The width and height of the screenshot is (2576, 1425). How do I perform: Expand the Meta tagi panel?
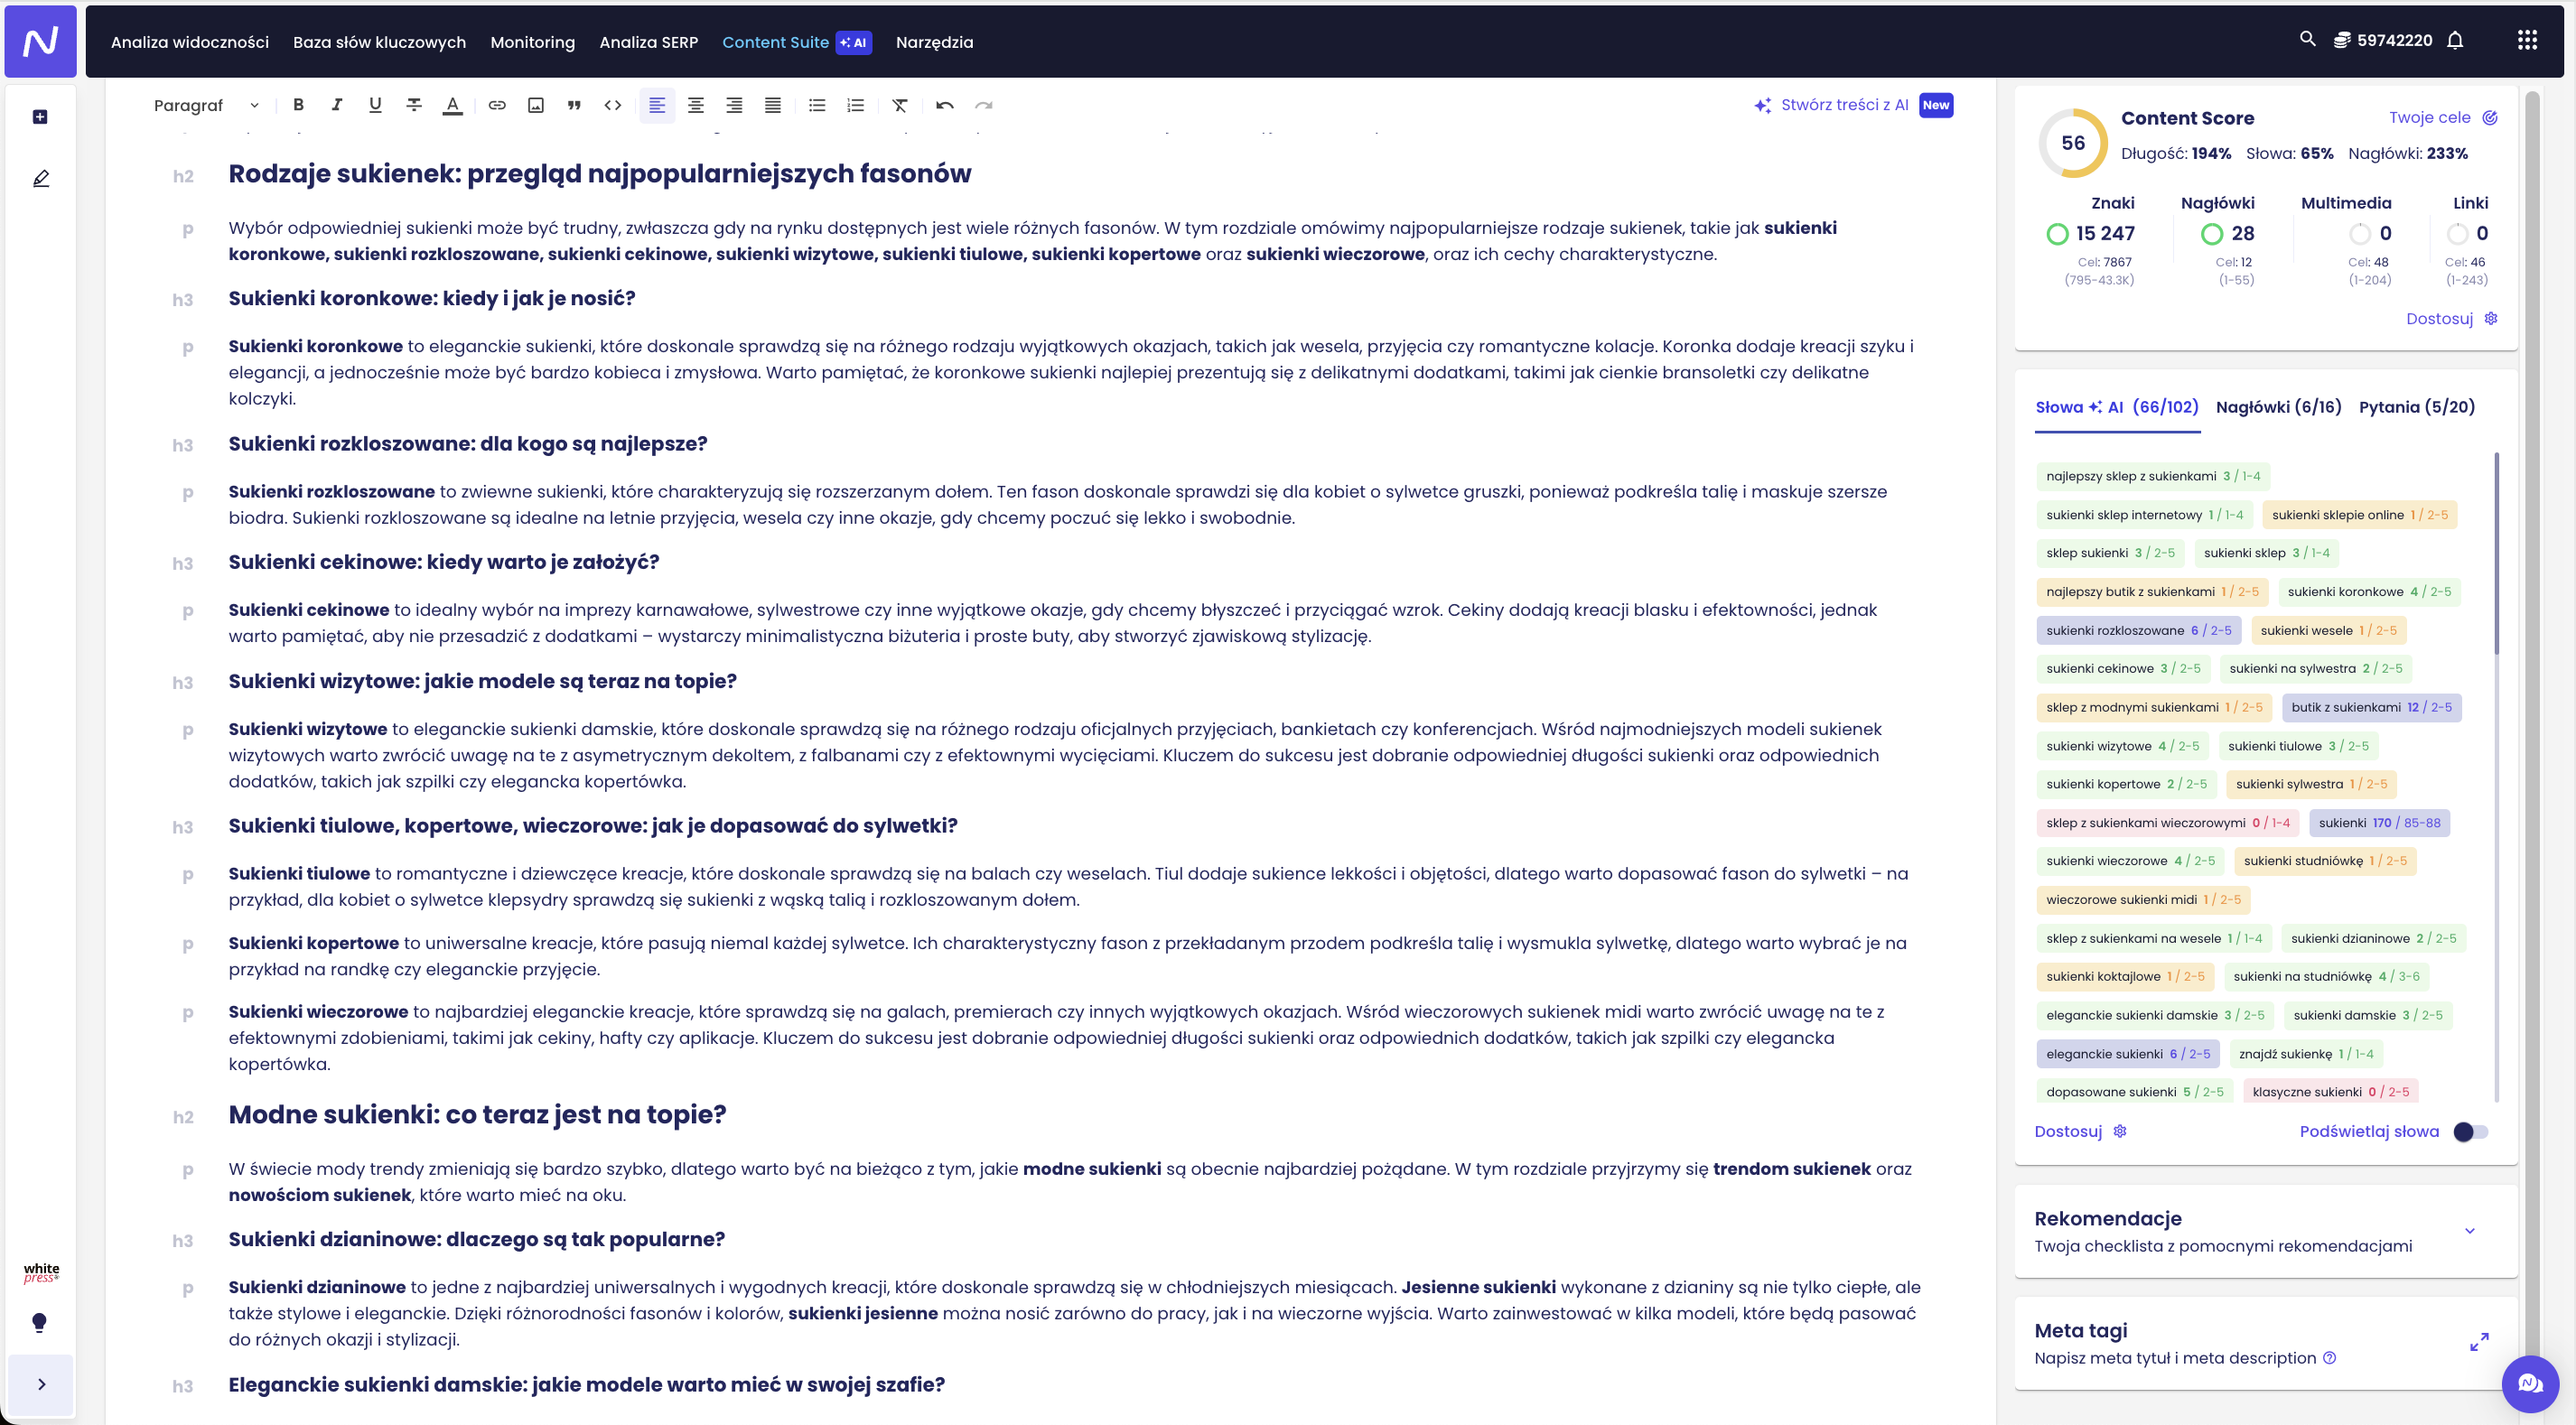2479,1342
